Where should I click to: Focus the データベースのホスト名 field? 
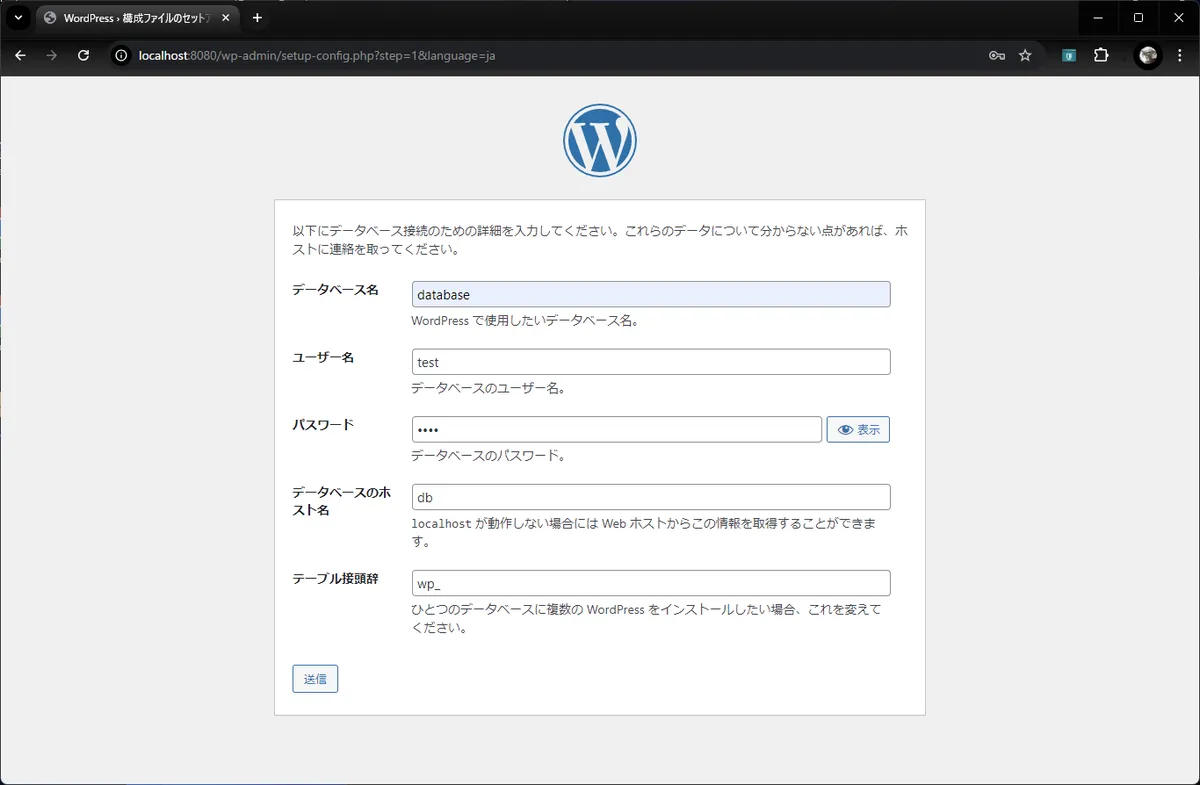pos(651,497)
